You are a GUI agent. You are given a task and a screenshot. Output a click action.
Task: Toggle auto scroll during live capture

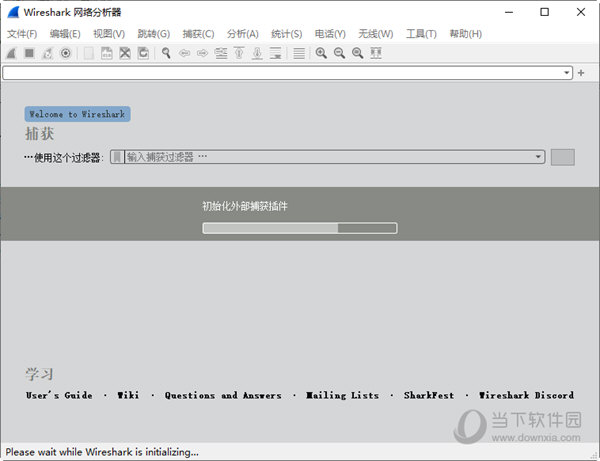pos(276,53)
